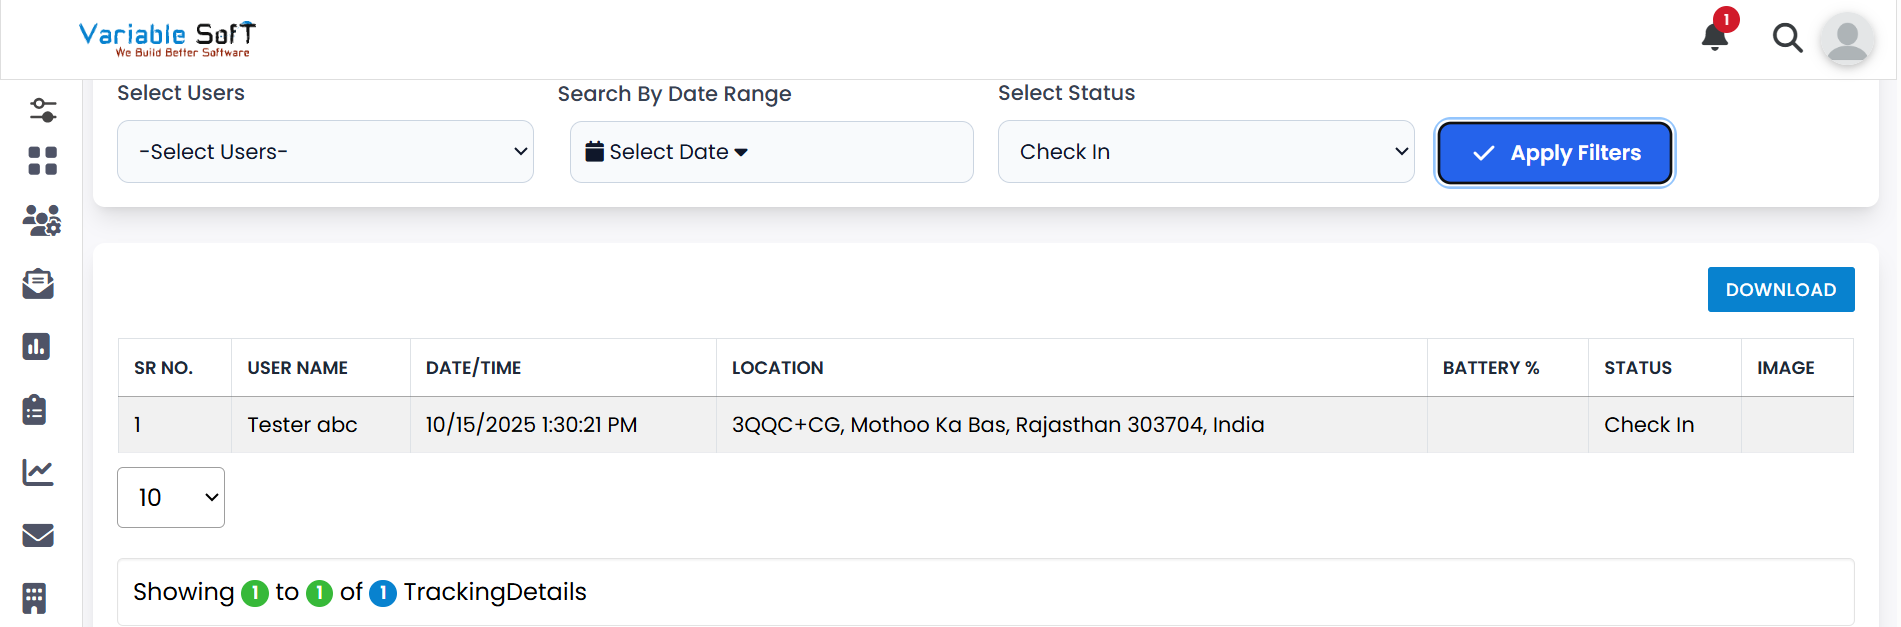Viewport: 1901px width, 627px height.
Task: Click the open envelope icon in sidebar
Action: point(38,284)
